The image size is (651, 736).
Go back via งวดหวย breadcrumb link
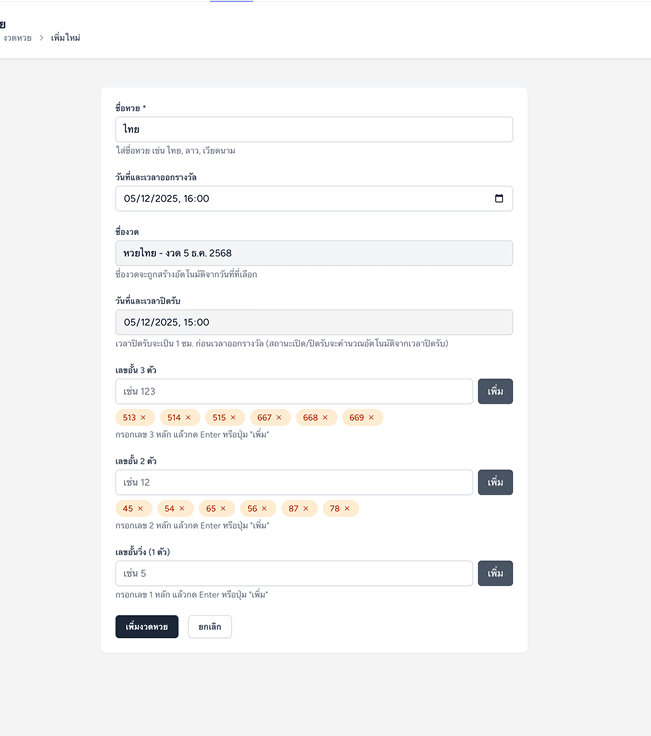[x=17, y=37]
